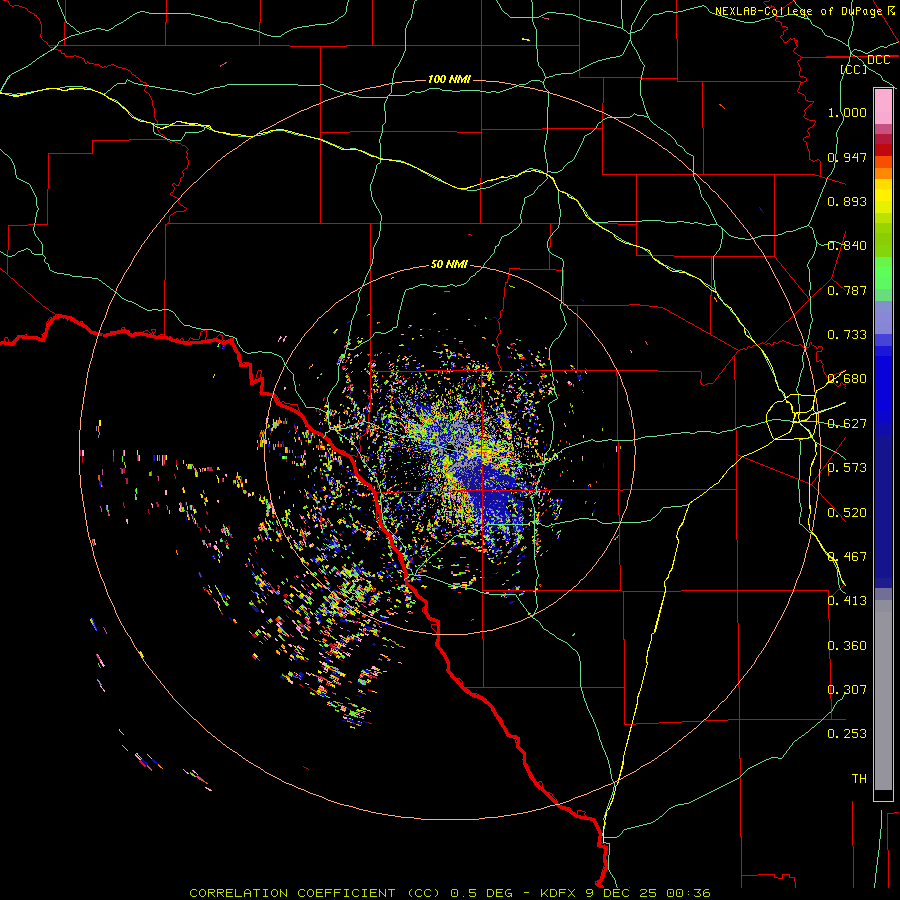The image size is (900, 900).
Task: Select the 1.000 legend value
Action: (847, 112)
